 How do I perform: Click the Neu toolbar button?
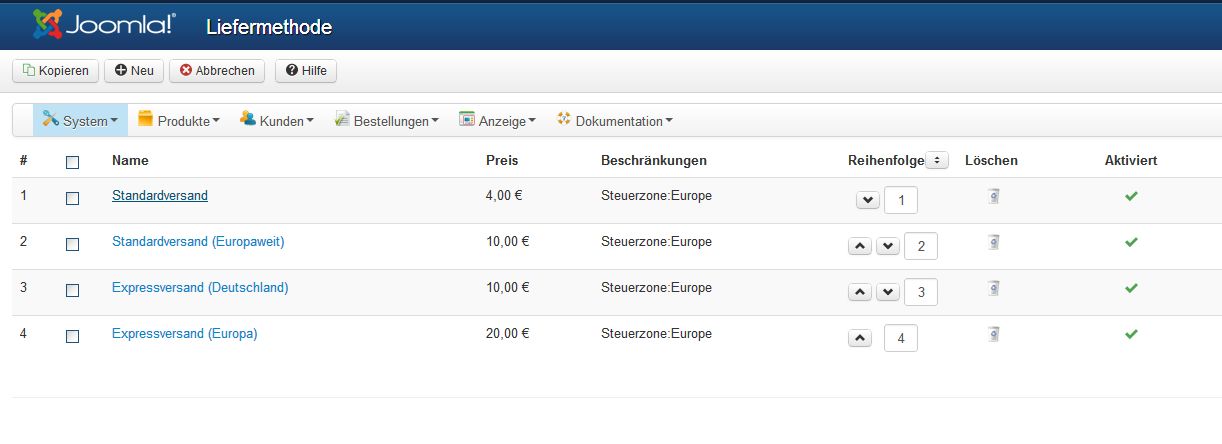pyautogui.click(x=134, y=70)
